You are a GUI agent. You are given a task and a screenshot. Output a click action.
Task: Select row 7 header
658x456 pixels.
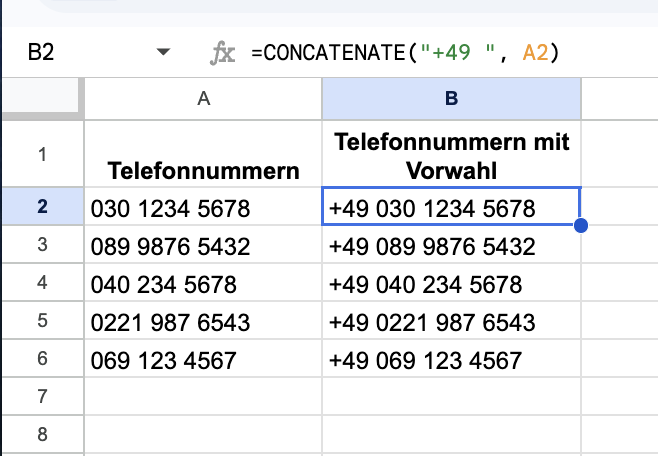coord(42,397)
